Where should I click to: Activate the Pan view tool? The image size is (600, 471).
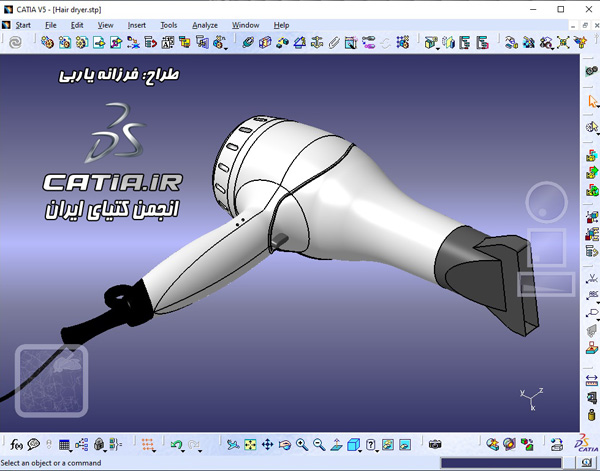(267, 445)
